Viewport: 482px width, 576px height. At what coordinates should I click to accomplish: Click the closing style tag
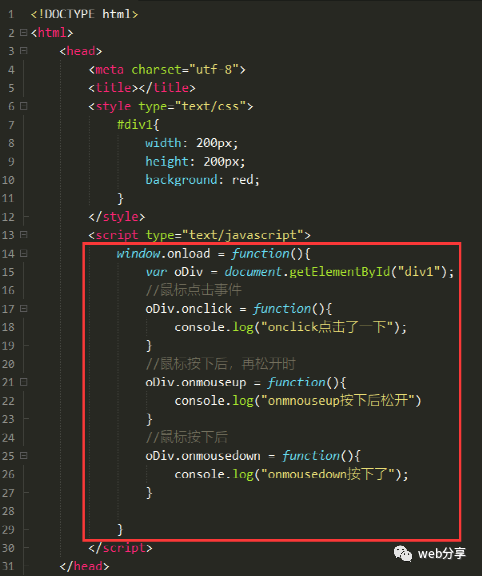point(116,217)
